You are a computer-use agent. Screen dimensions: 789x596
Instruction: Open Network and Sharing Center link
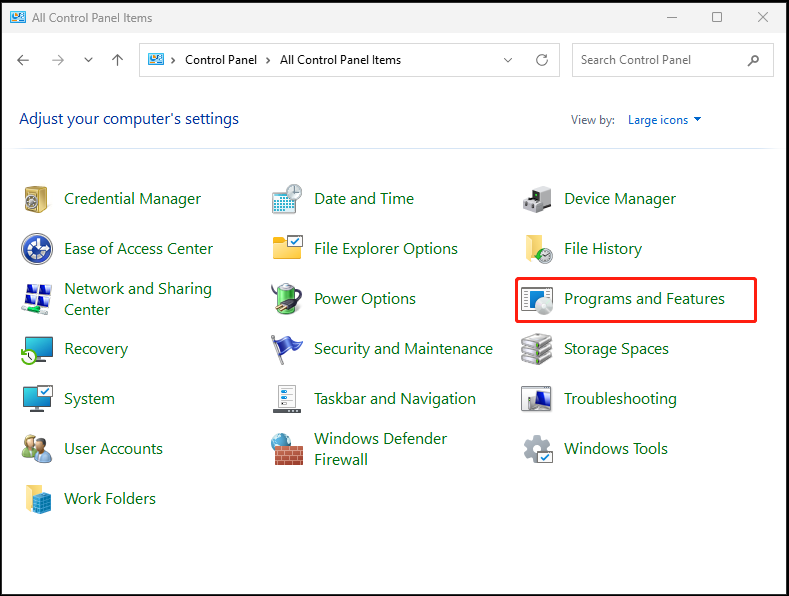click(138, 299)
